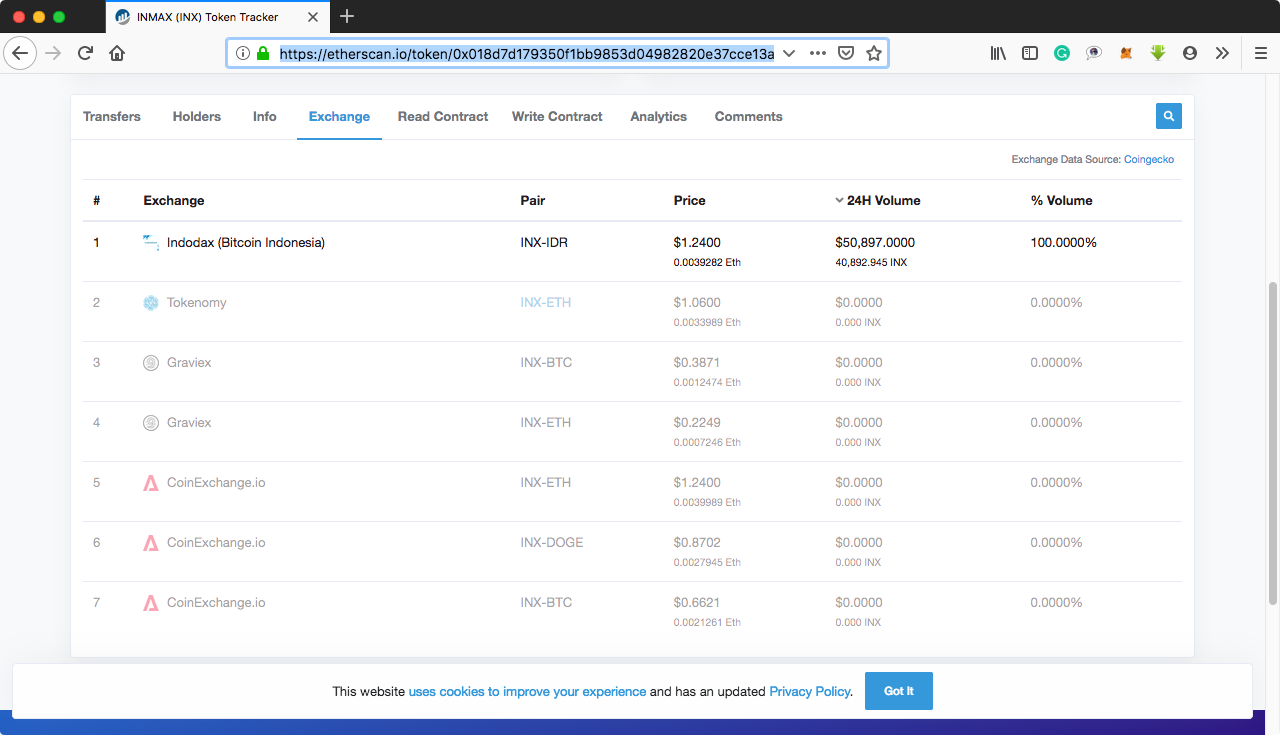Switch to the Analytics tab
The height and width of the screenshot is (735, 1280).
(659, 116)
